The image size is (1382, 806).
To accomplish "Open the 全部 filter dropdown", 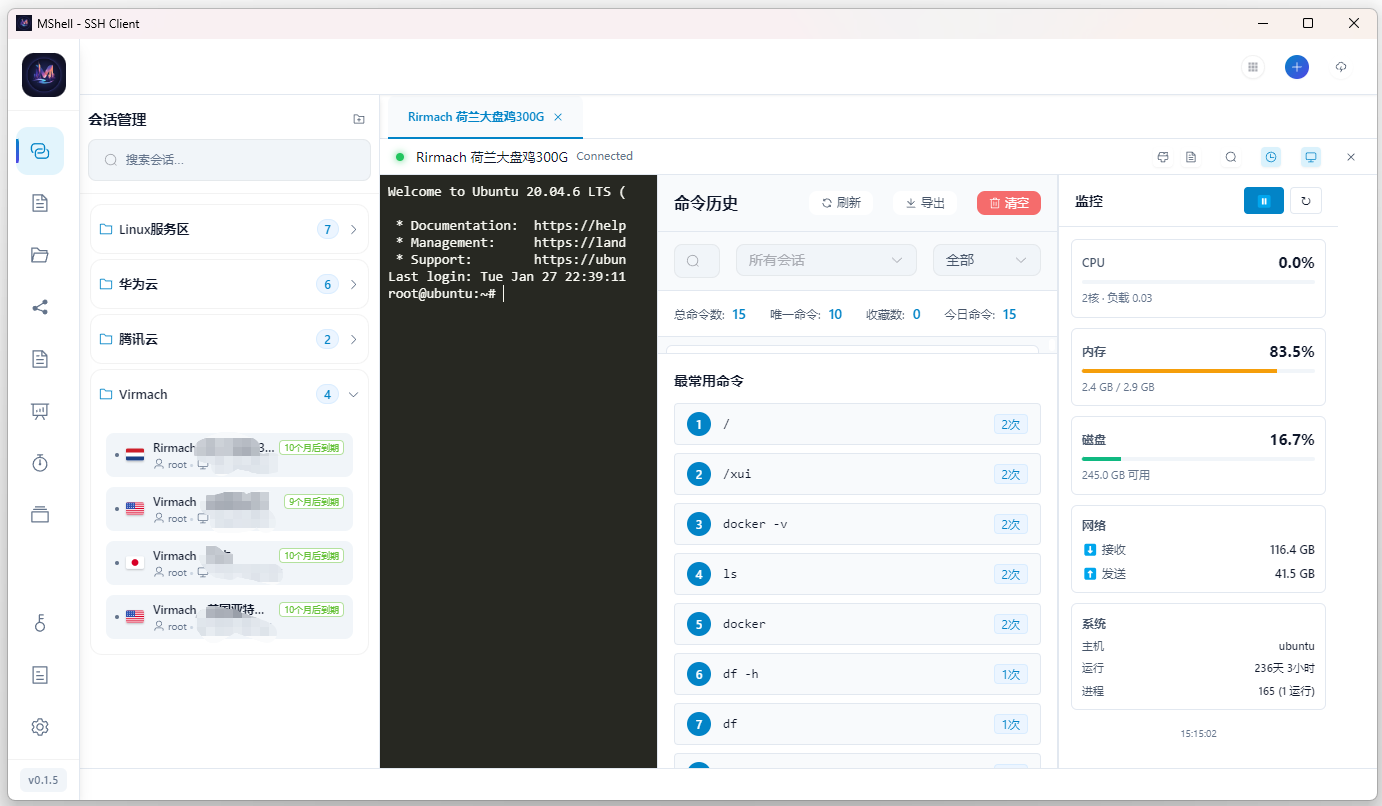I will pos(986,260).
